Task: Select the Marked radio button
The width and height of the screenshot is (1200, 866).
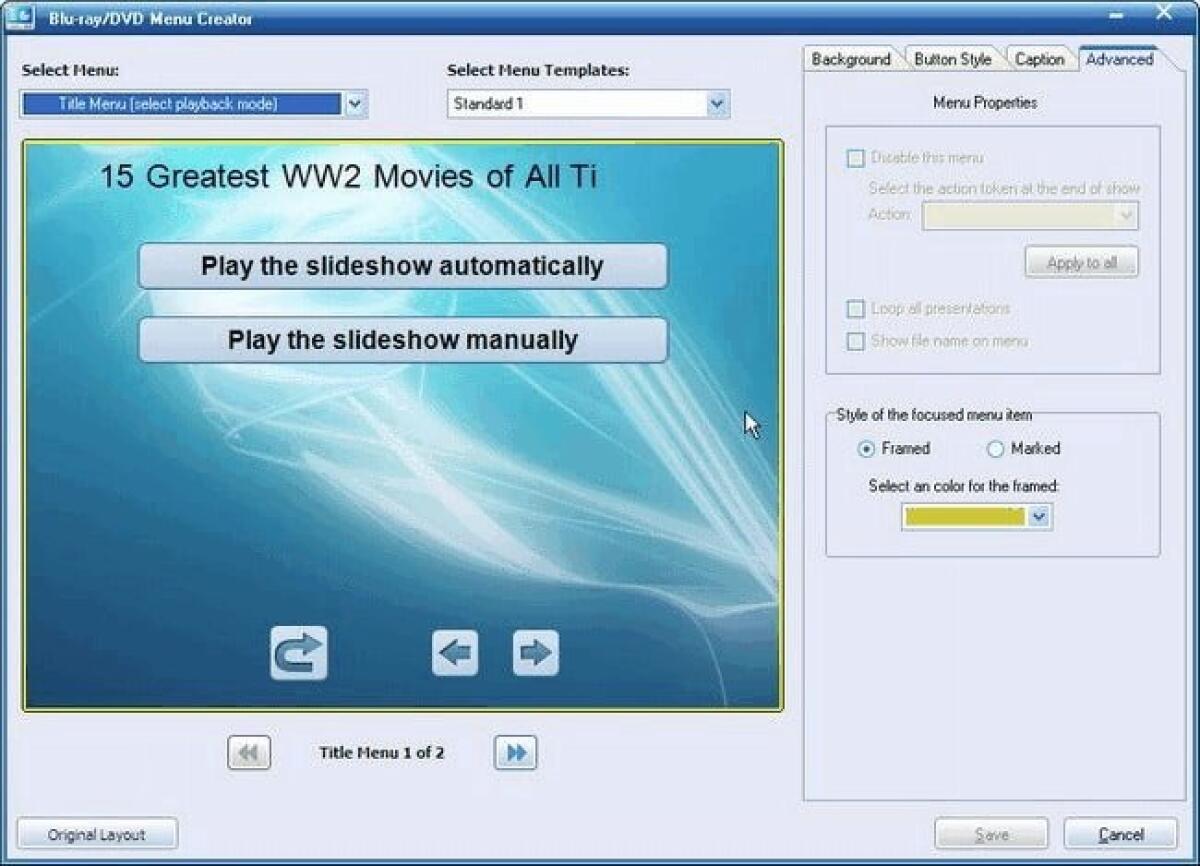Action: pyautogui.click(x=995, y=449)
